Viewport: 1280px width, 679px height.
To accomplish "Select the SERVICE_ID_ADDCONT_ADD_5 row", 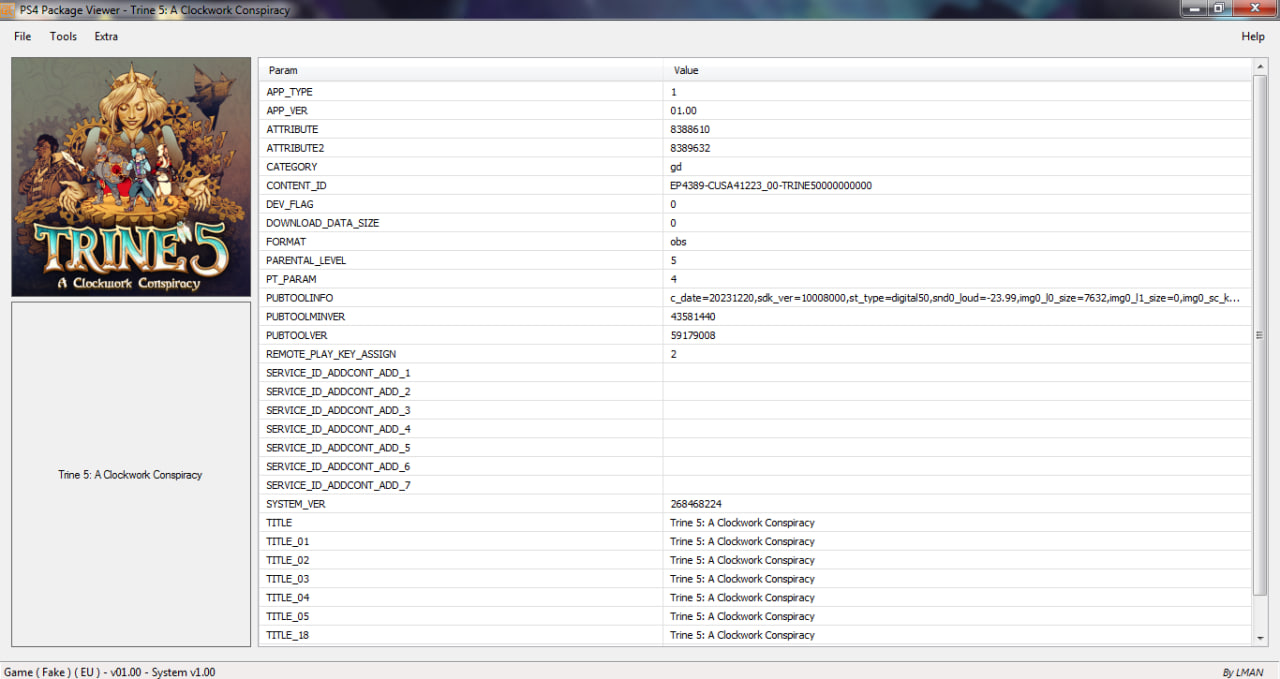I will click(x=755, y=448).
